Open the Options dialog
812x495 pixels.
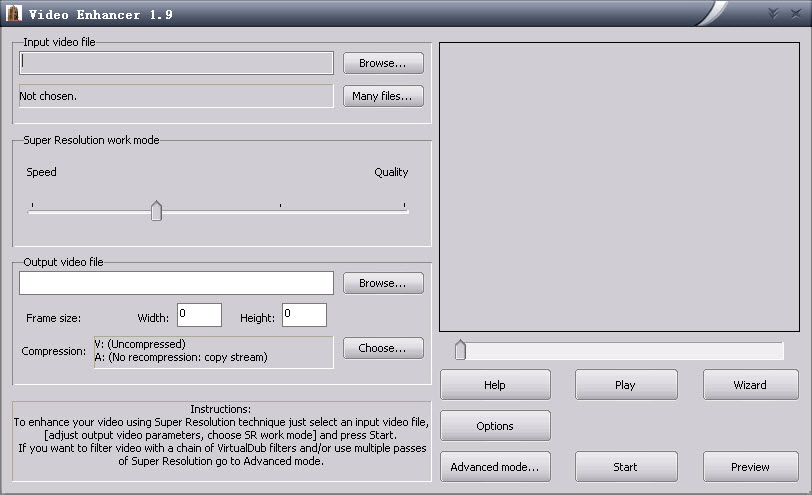point(495,426)
